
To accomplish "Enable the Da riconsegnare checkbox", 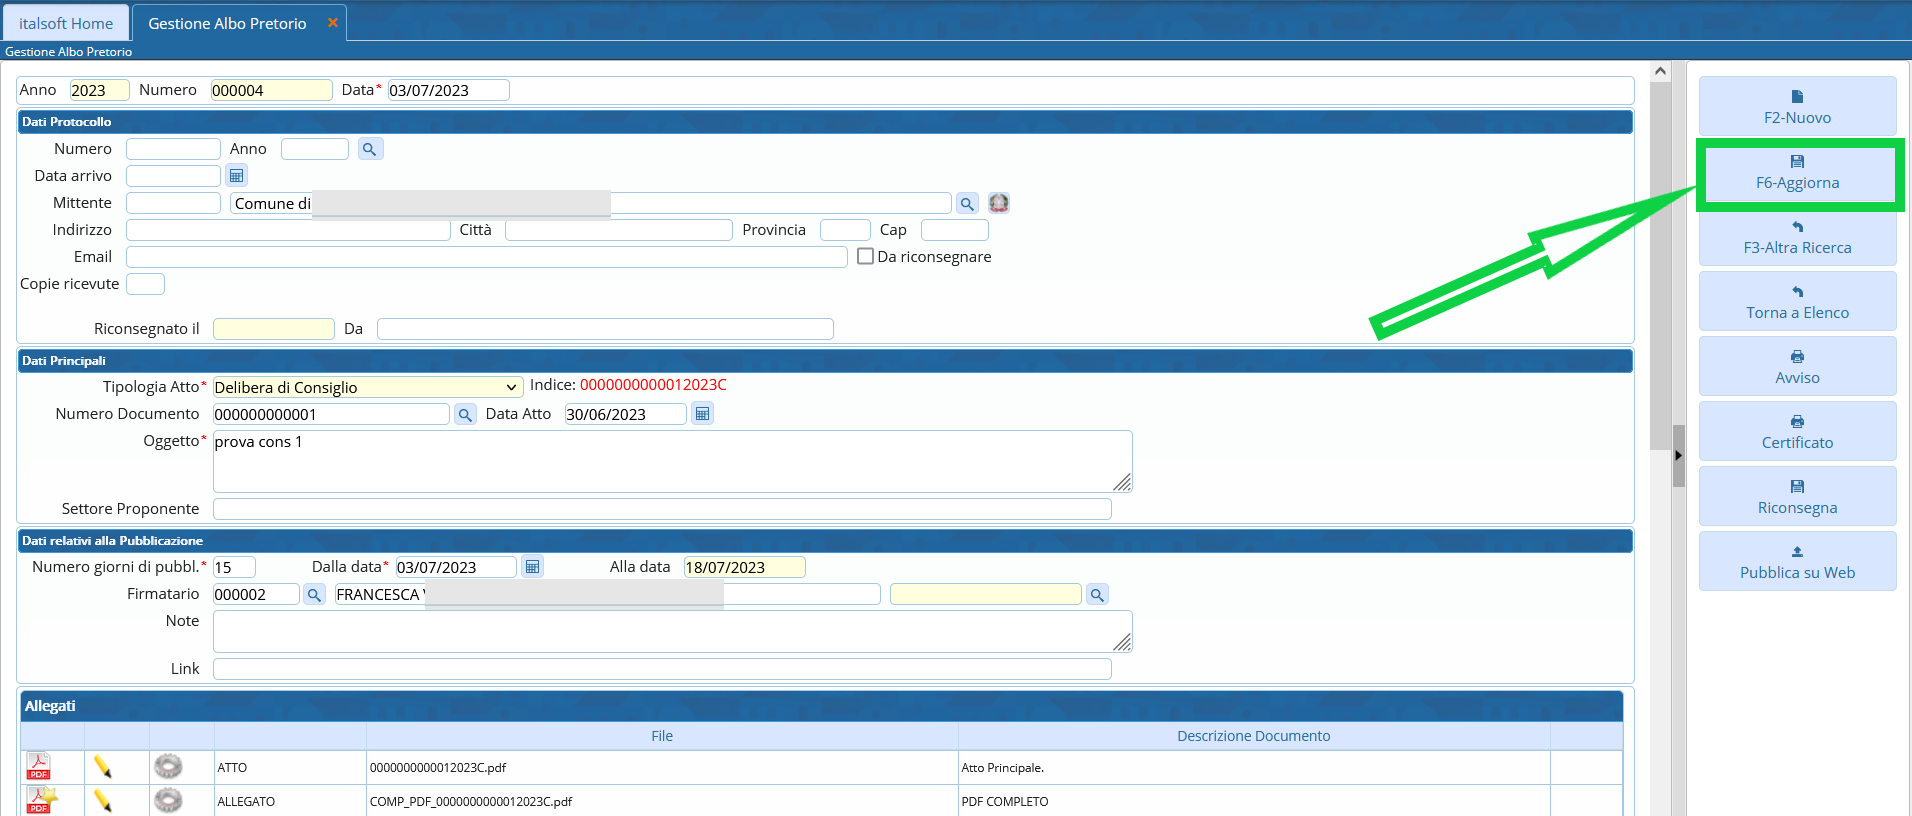I will click(x=866, y=256).
